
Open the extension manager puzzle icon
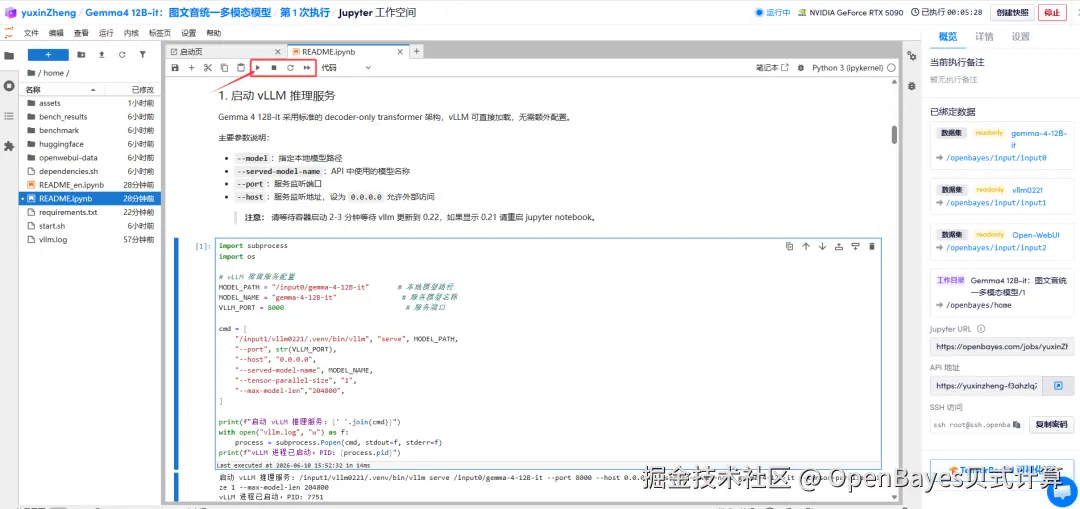[9, 146]
